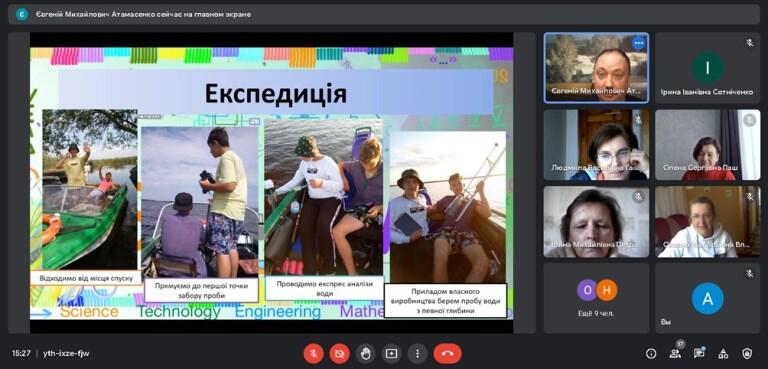Select Людмила Василівна's video tile

[597, 145]
